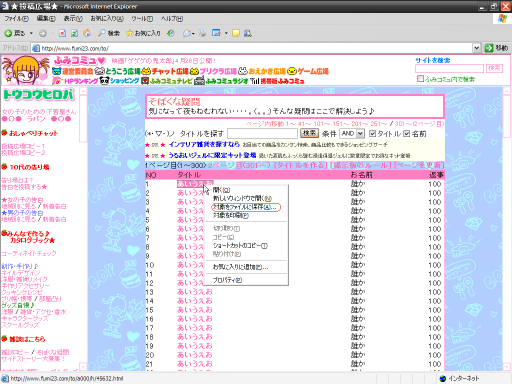Click the winking girl mascot logo
The height and width of the screenshot is (384, 512).
pos(26,70)
